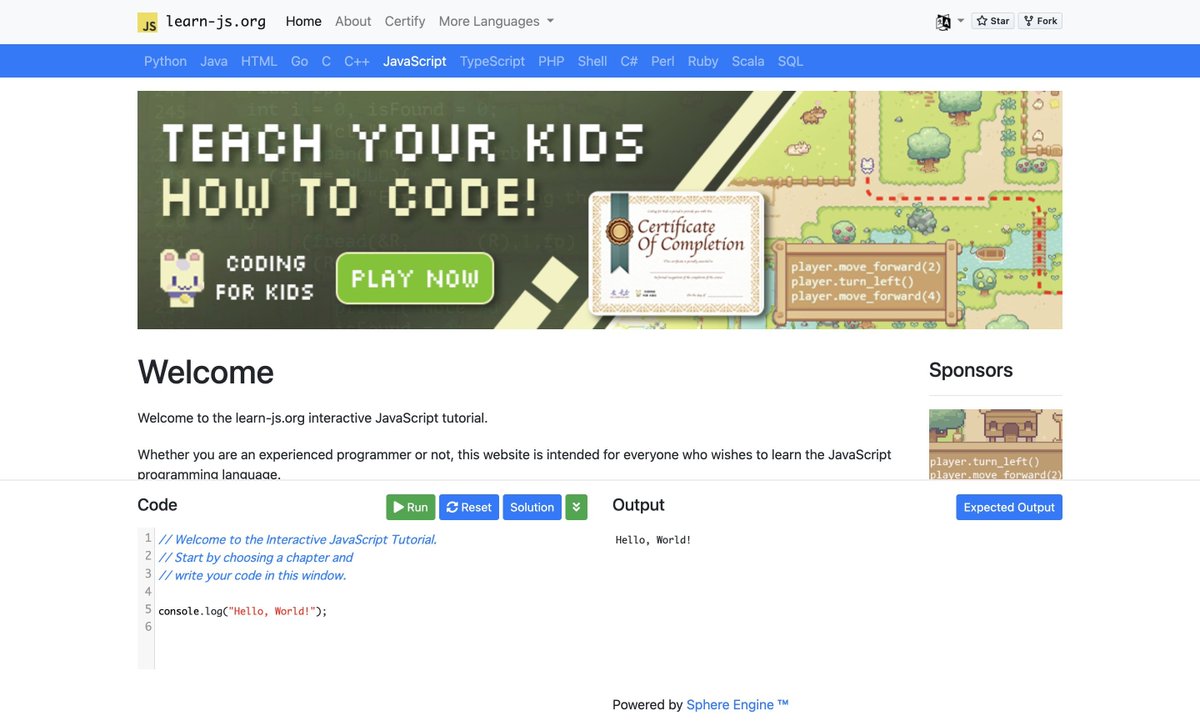Open the Sphere Engine link

(737, 705)
